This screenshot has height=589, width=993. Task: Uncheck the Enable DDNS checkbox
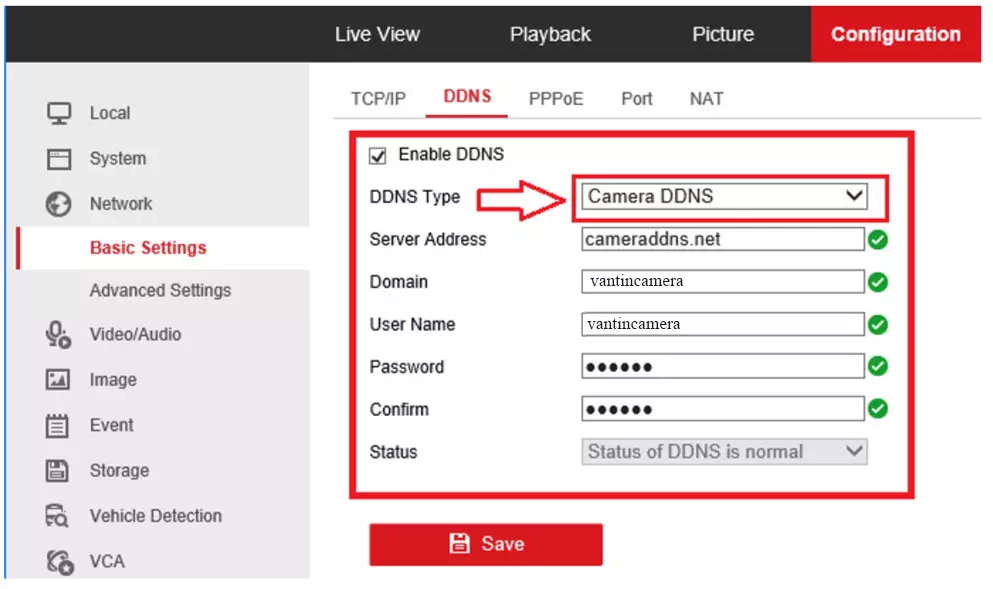click(x=377, y=156)
